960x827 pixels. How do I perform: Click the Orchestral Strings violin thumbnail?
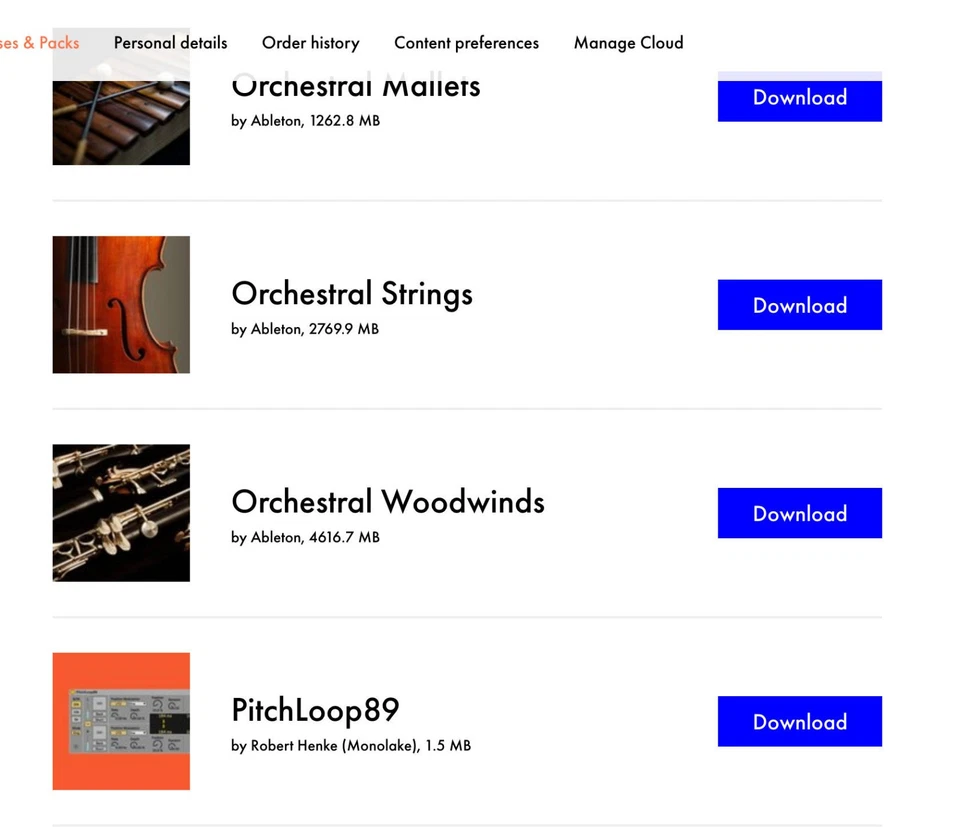click(121, 304)
